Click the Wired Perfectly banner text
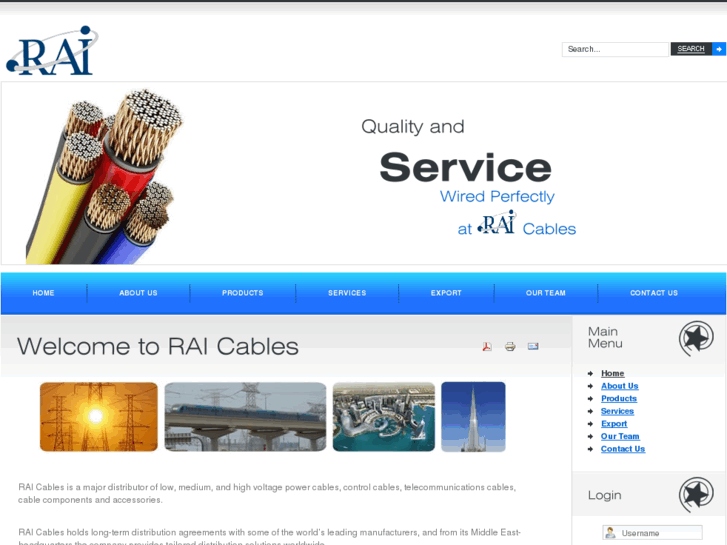Viewport: 727px width, 545px height. pyautogui.click(x=497, y=197)
